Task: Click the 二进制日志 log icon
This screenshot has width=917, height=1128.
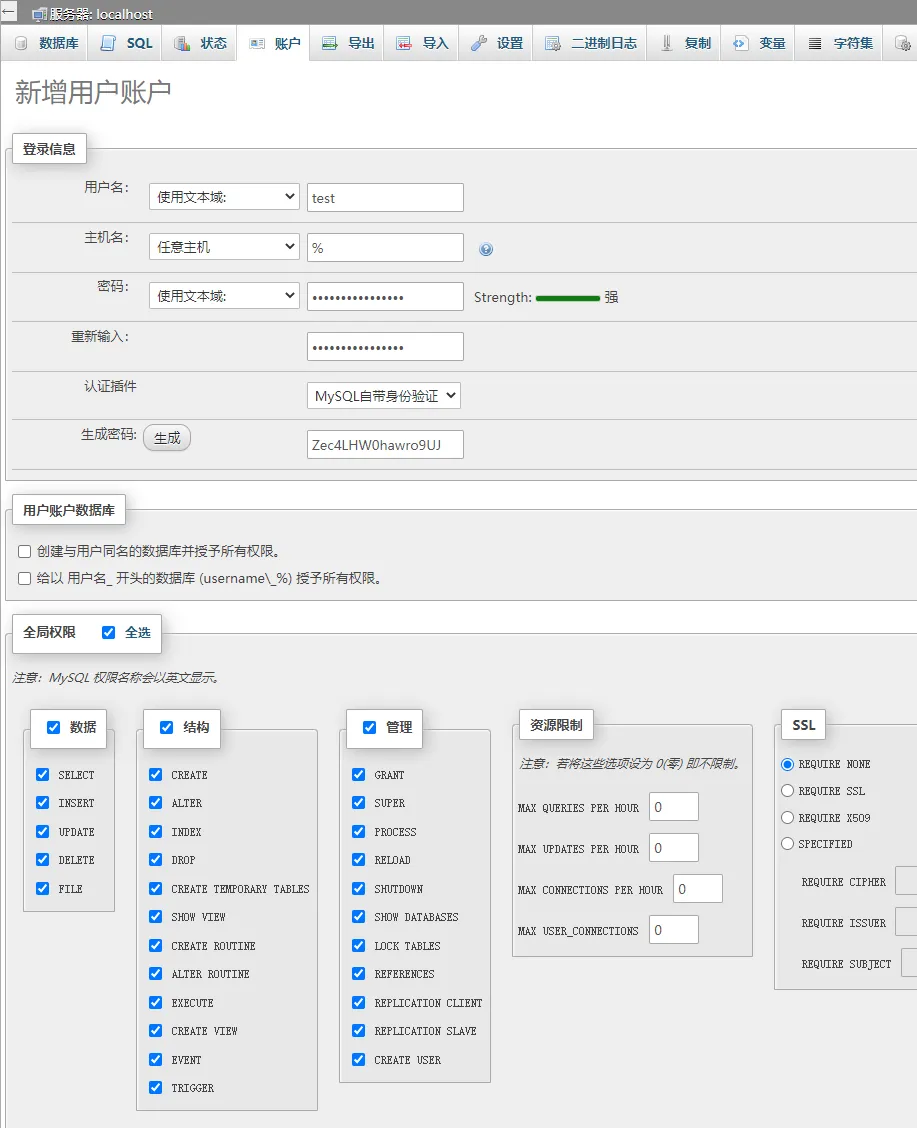Action: click(552, 43)
